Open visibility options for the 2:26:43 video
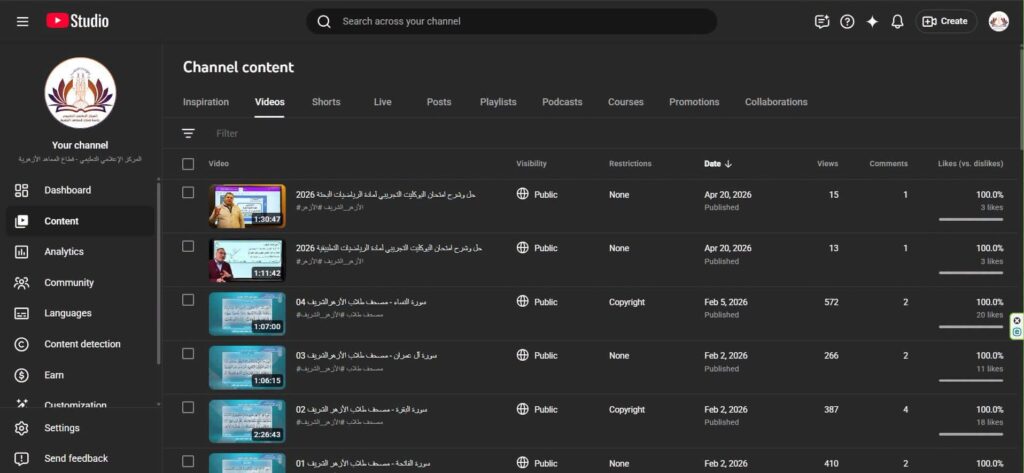The width and height of the screenshot is (1024, 473). [x=537, y=410]
